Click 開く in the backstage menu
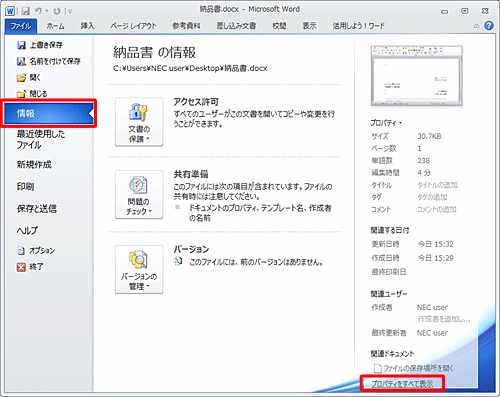This screenshot has height=397, width=500. (x=29, y=78)
